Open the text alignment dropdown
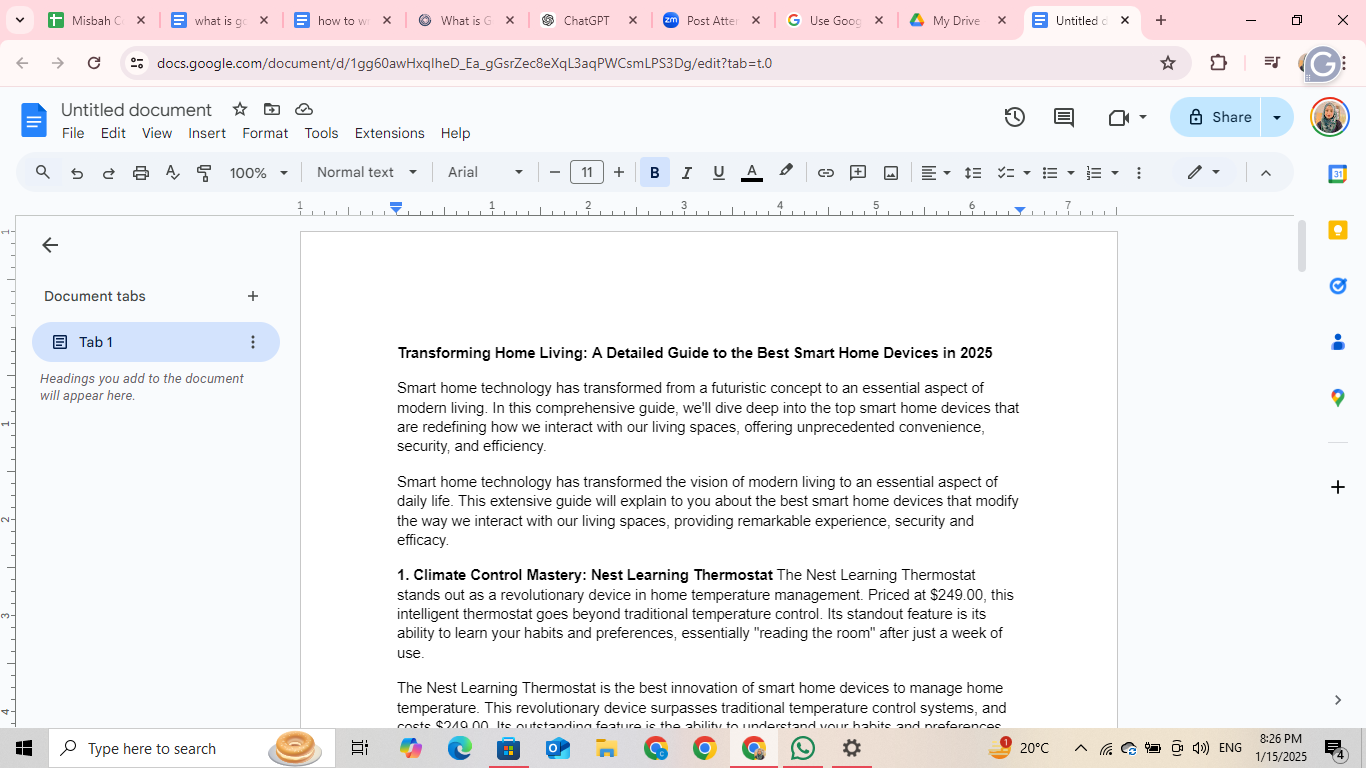1366x768 pixels. click(x=935, y=173)
